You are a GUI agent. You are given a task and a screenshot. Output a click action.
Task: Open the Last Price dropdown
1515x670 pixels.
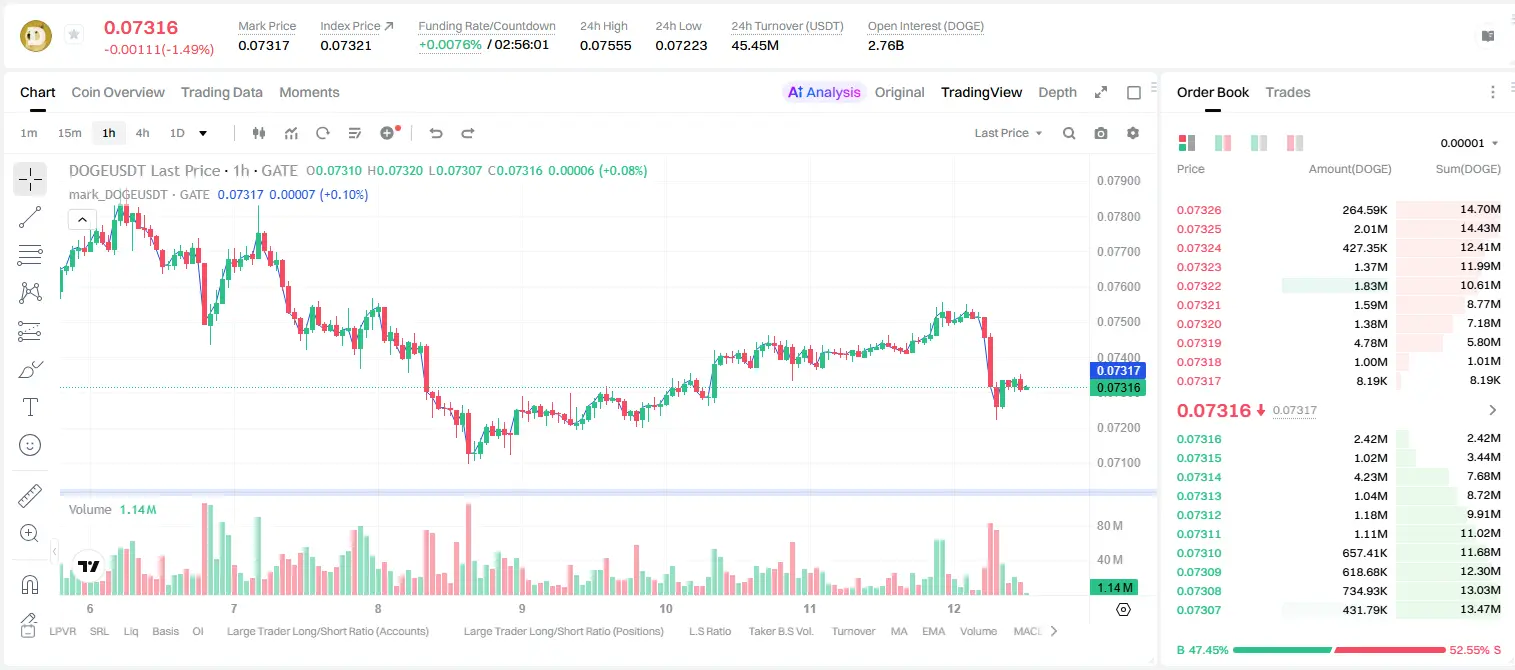click(x=1009, y=133)
